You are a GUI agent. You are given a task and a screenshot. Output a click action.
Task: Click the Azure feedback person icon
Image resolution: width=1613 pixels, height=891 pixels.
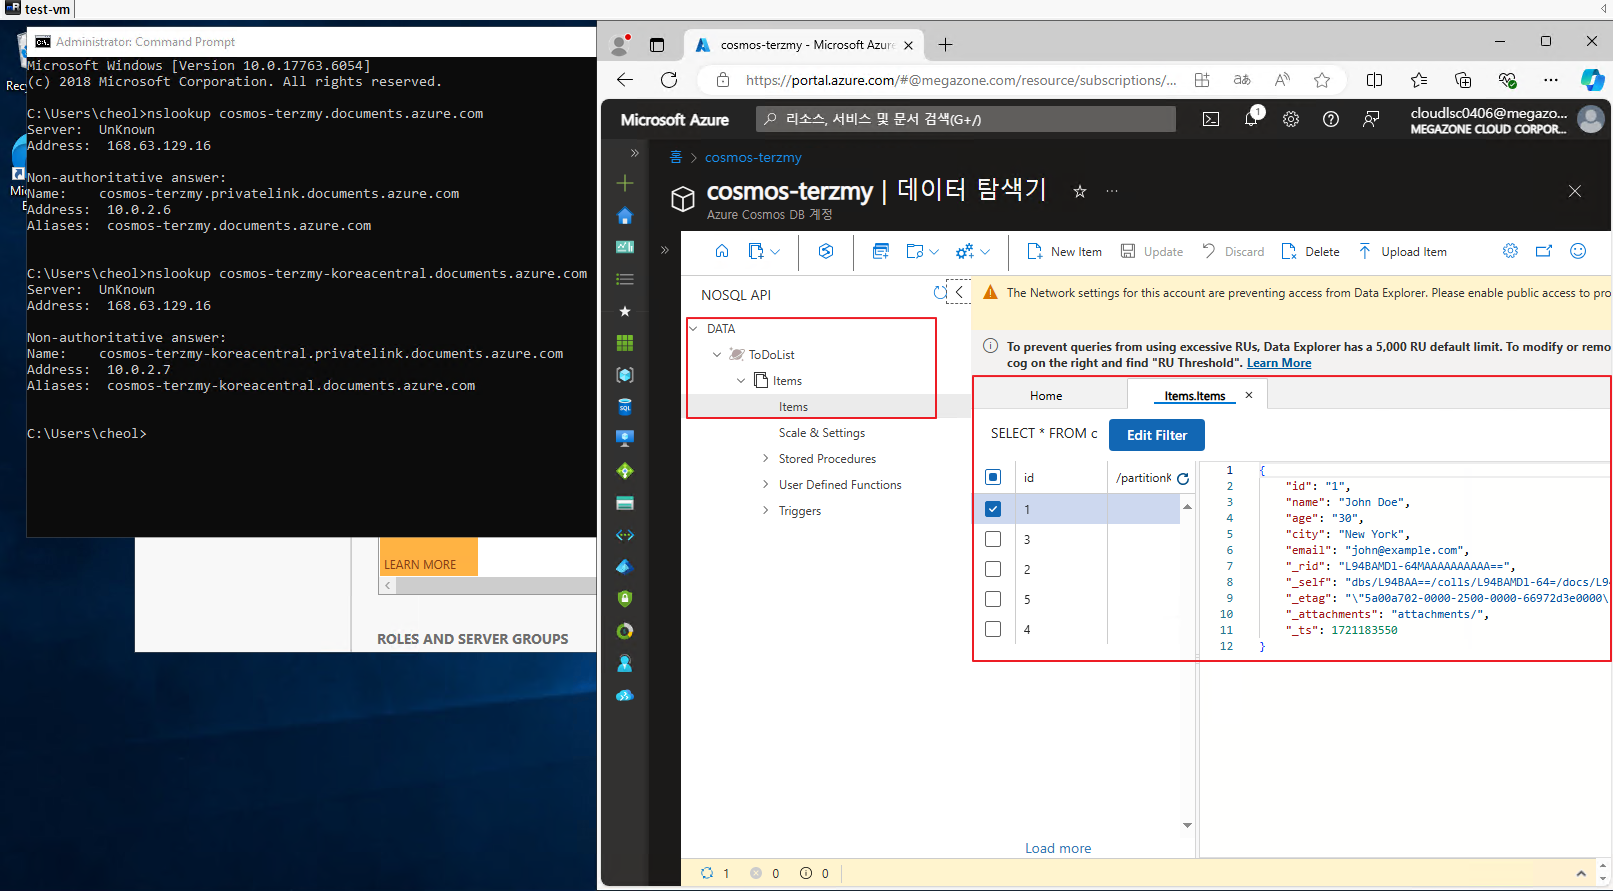[x=1371, y=119]
